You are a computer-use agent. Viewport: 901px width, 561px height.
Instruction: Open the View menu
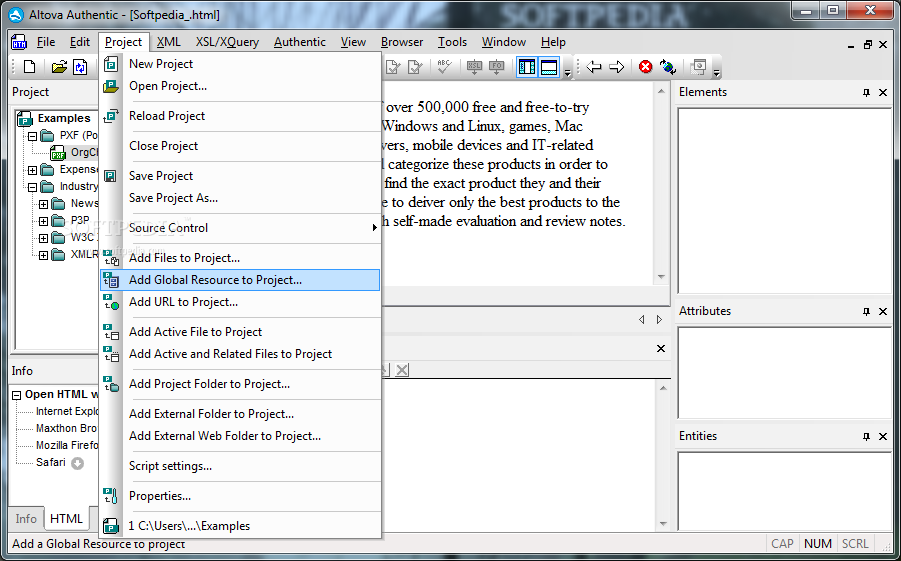click(353, 42)
